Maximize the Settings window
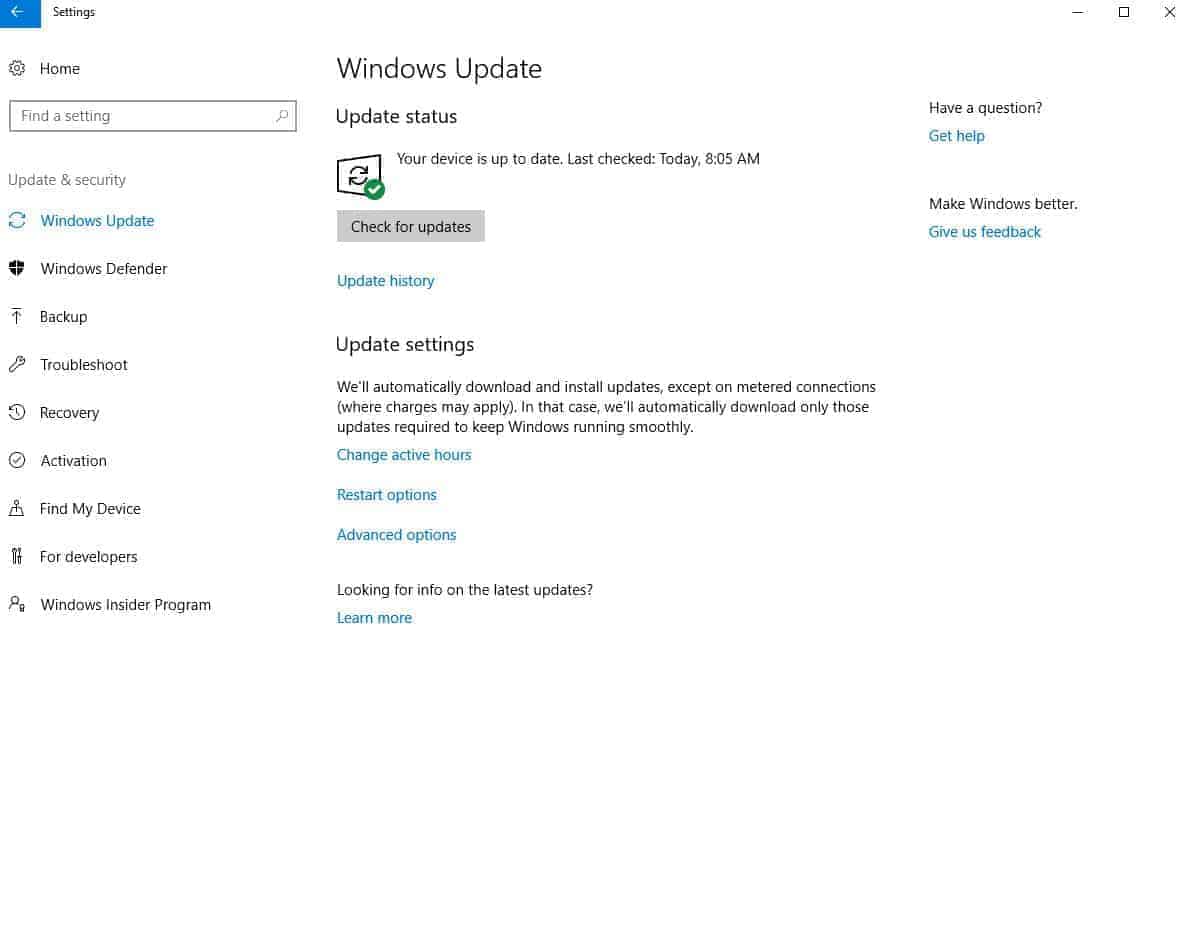The height and width of the screenshot is (928, 1192). [x=1124, y=12]
